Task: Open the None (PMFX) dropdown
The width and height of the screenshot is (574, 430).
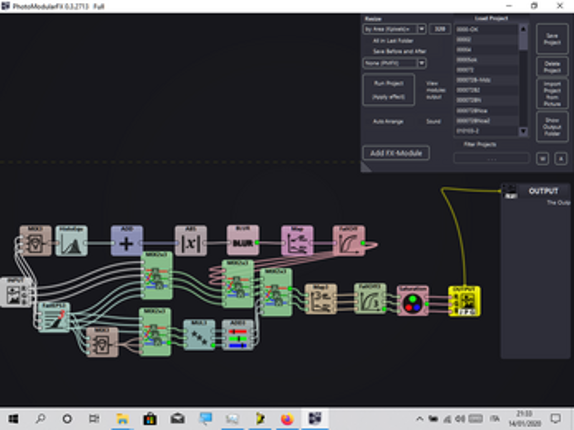Action: point(394,63)
